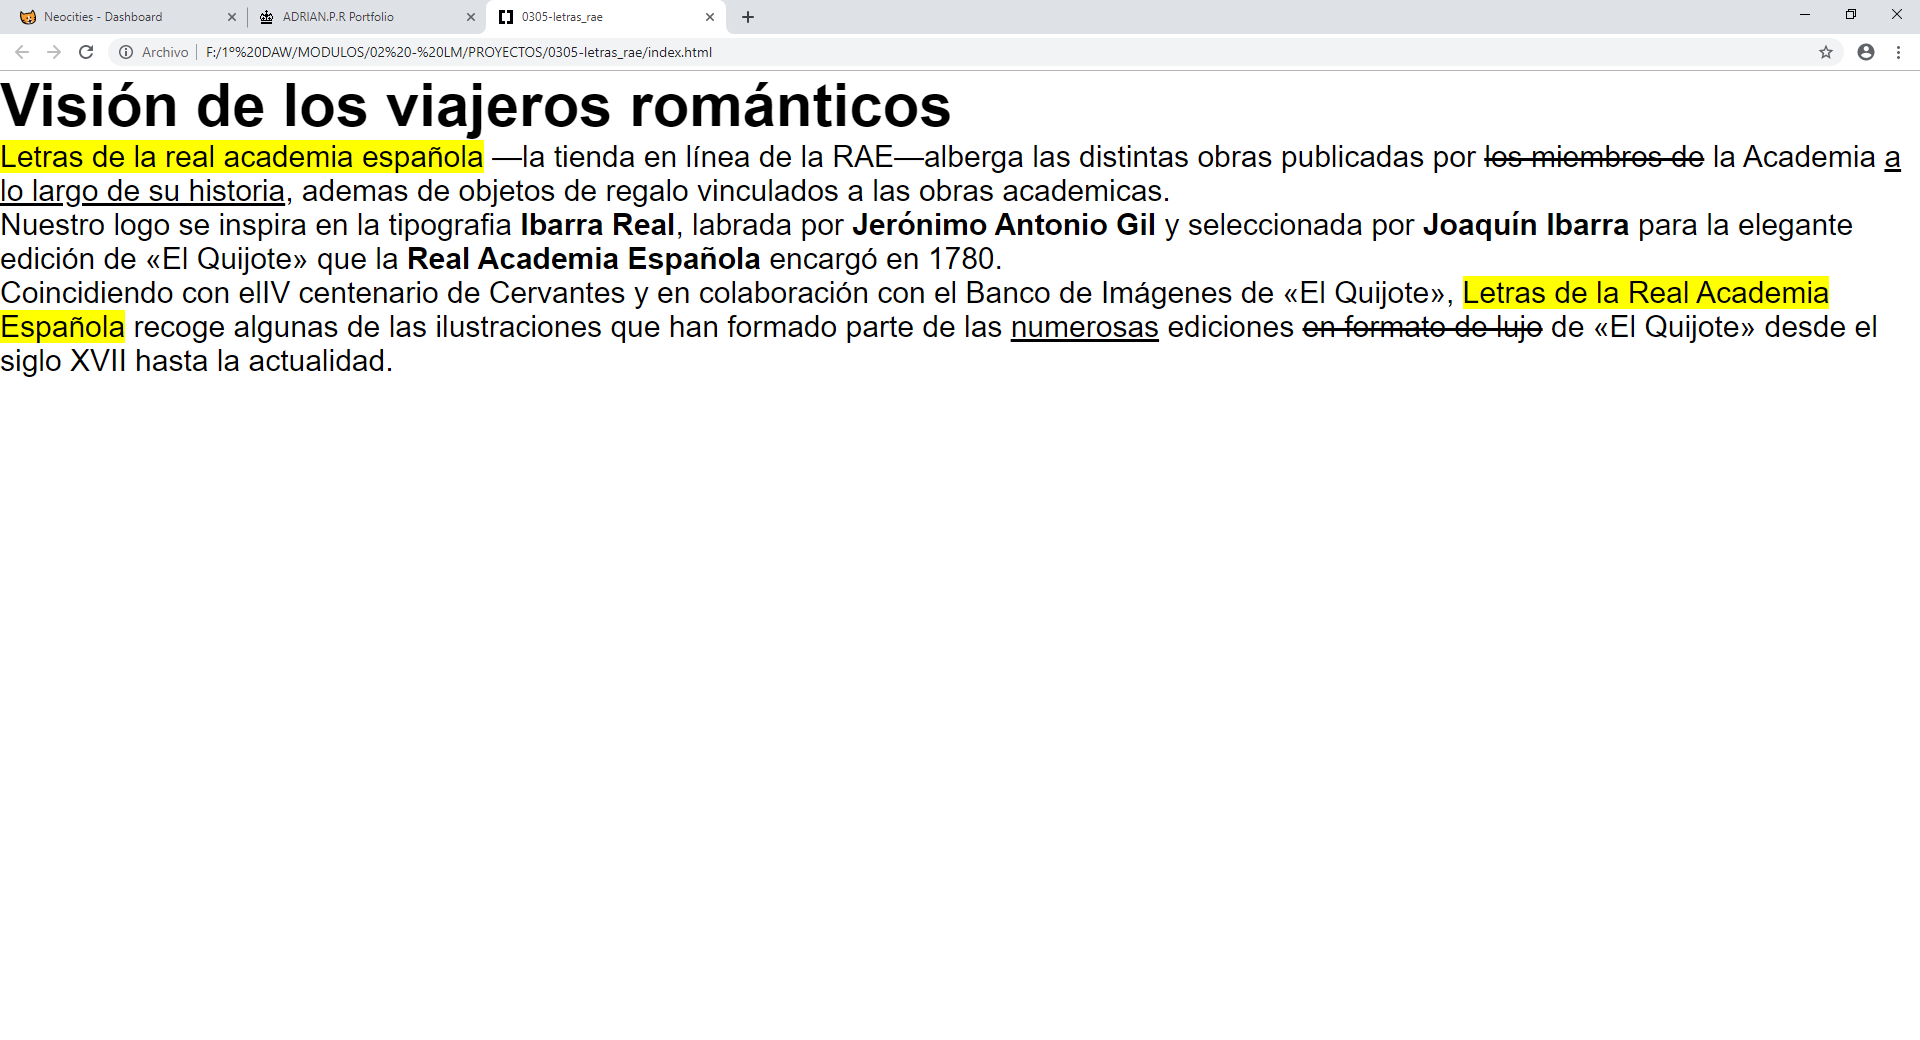The width and height of the screenshot is (1920, 1040).
Task: Click the heading Visión de los viajeros románticos
Action: [476, 106]
